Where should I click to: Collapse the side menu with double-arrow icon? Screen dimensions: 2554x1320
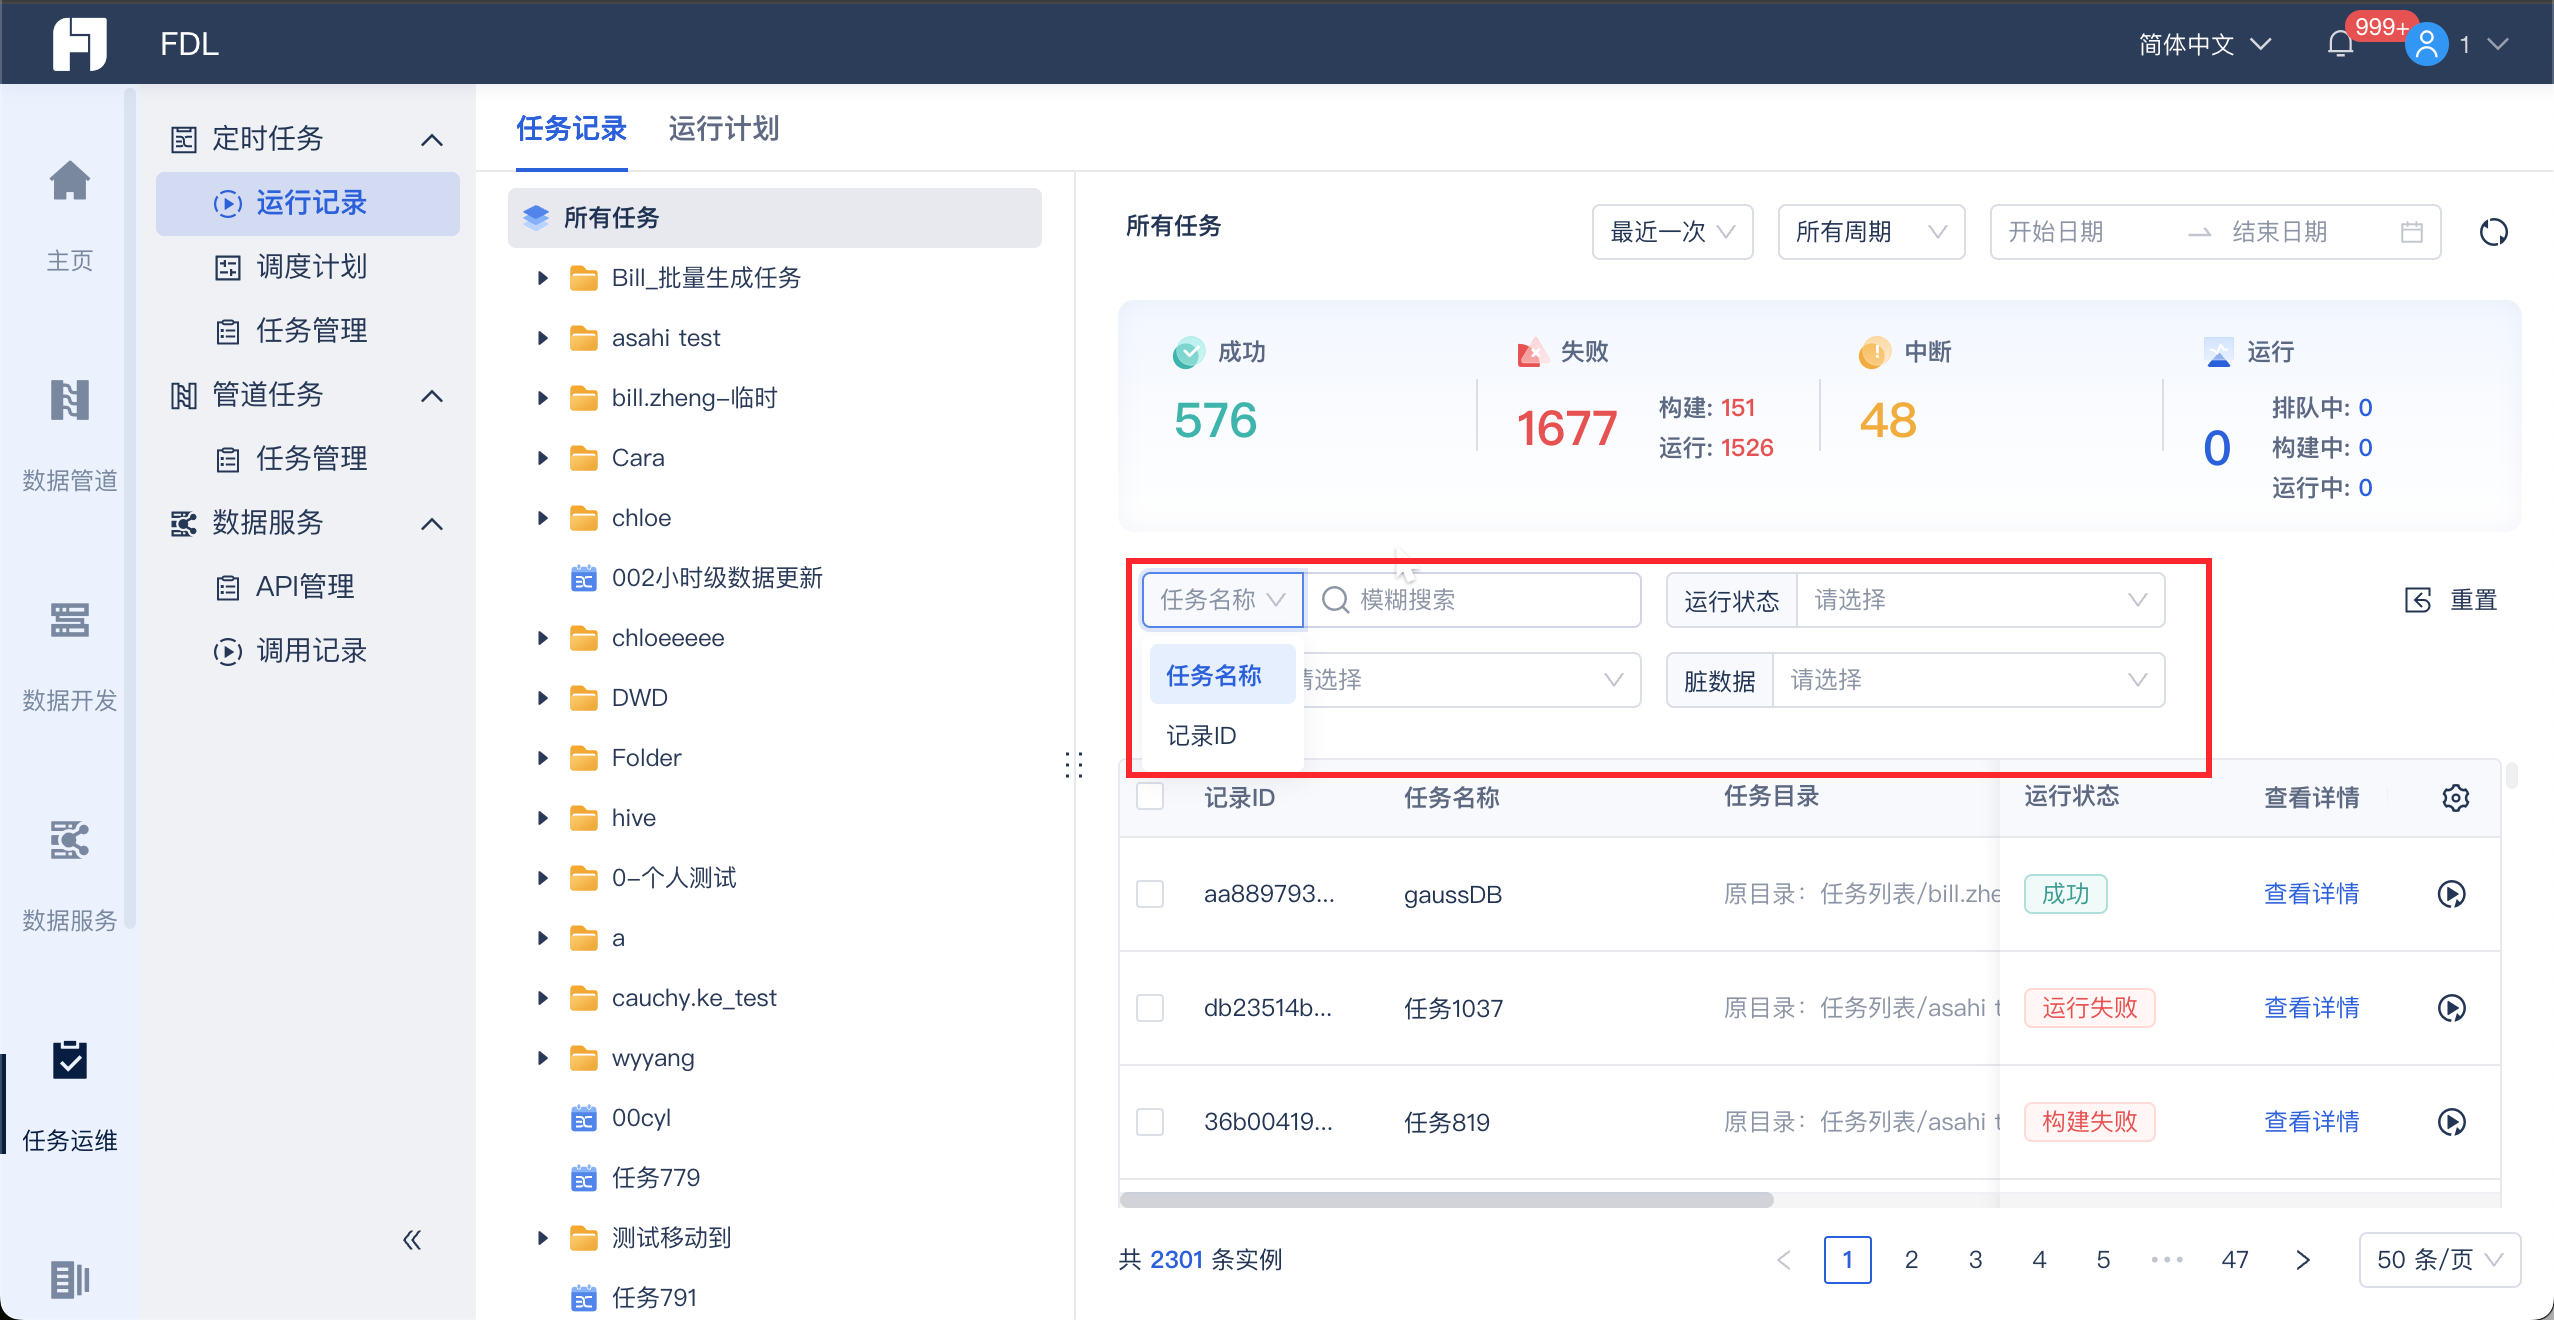(x=412, y=1240)
